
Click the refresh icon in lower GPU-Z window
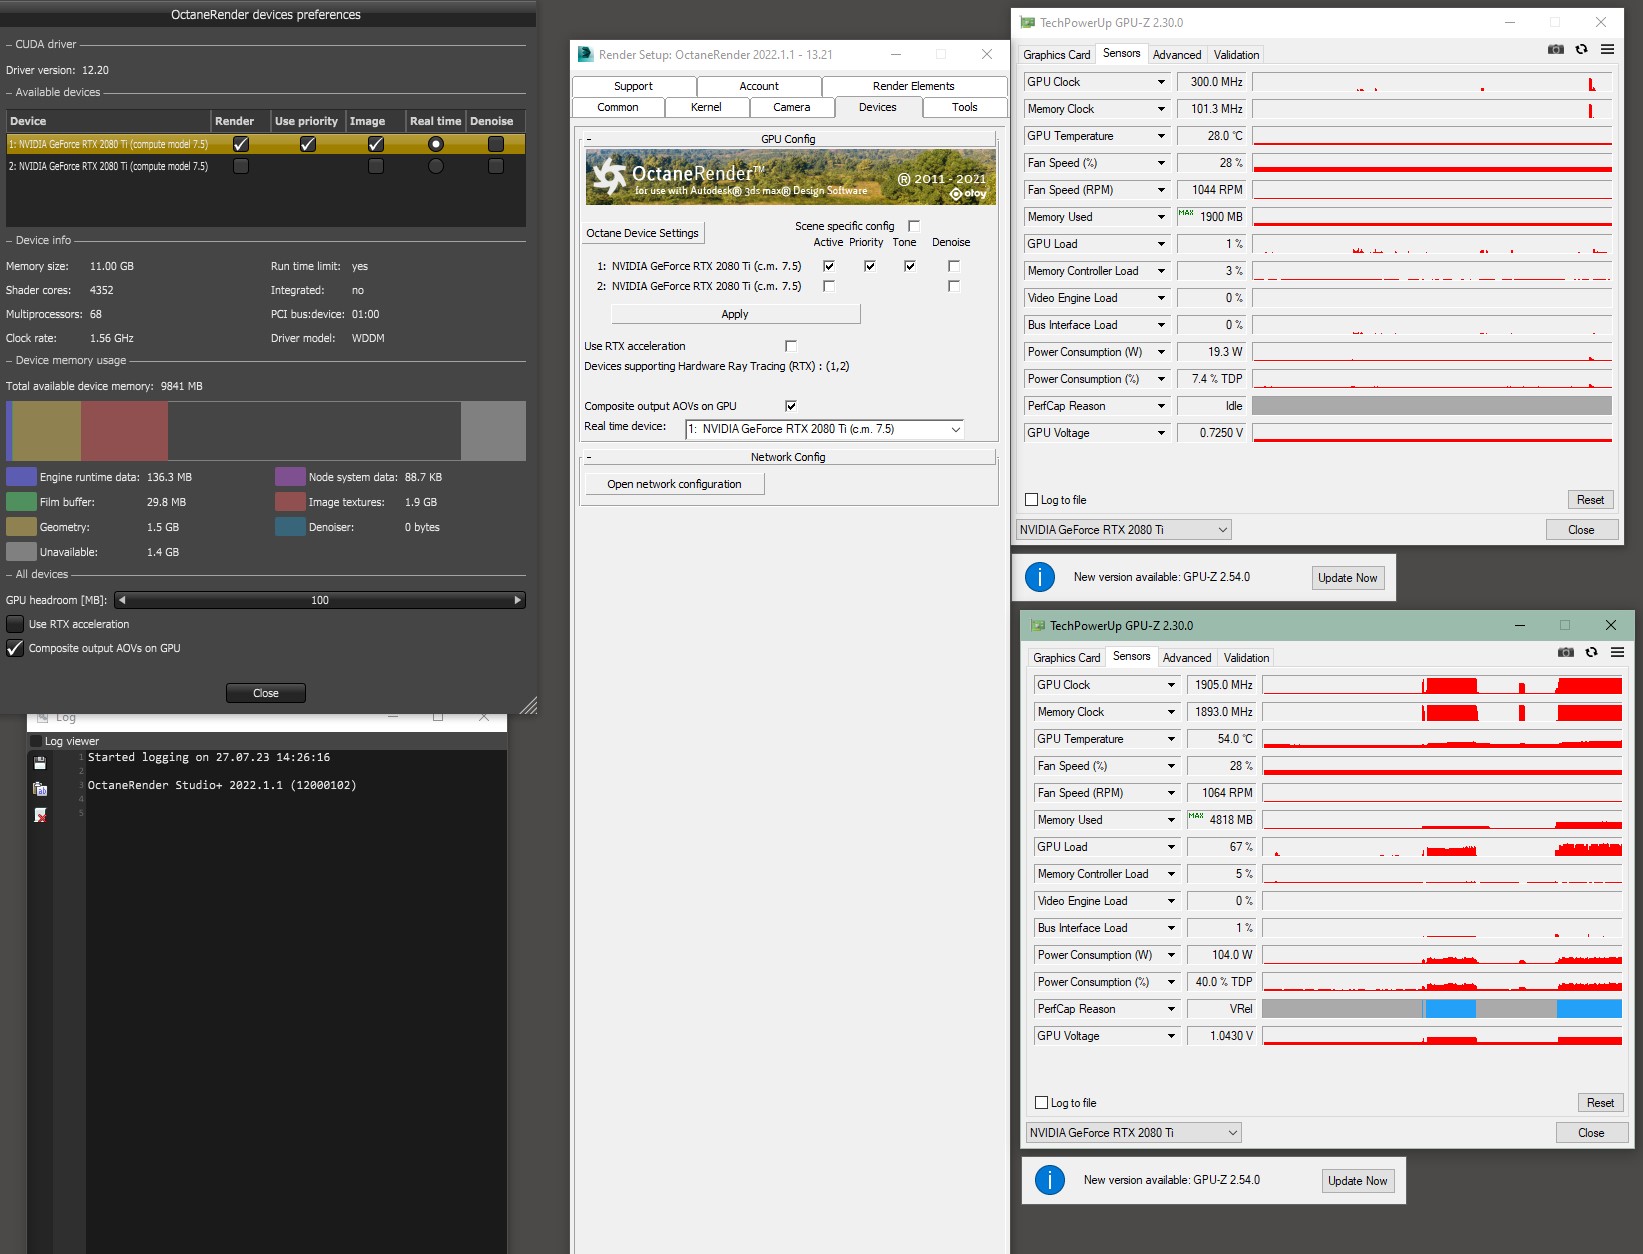pos(1591,653)
